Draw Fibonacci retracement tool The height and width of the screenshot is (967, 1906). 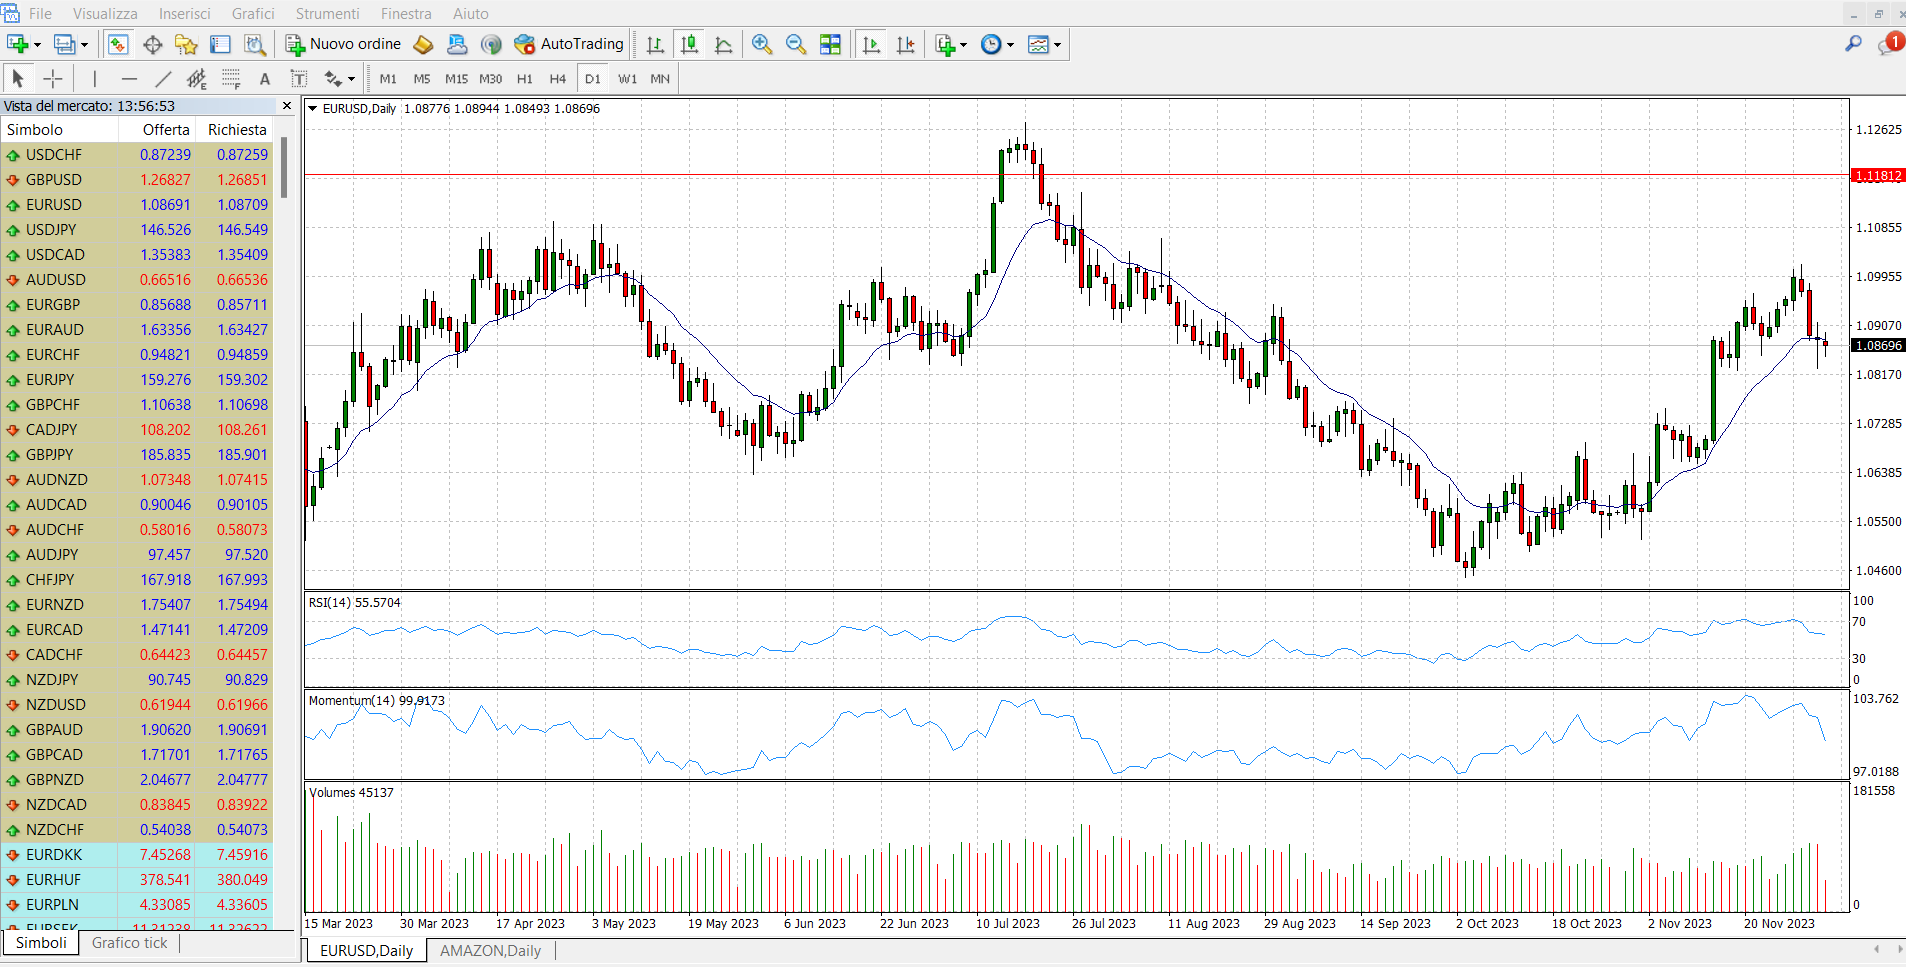coord(231,79)
